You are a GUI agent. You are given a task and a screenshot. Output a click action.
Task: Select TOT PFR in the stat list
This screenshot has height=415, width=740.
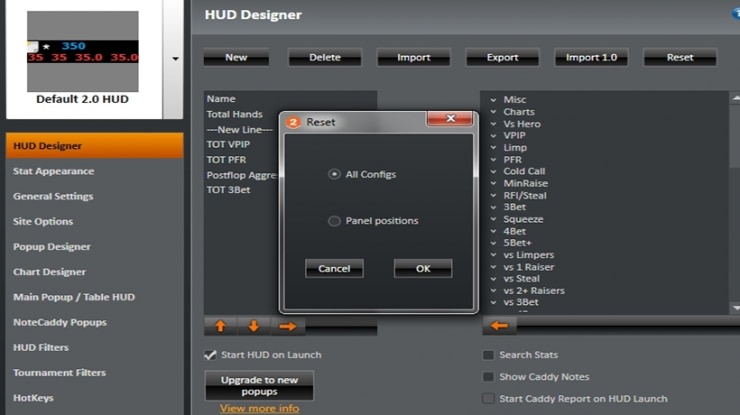coord(226,160)
